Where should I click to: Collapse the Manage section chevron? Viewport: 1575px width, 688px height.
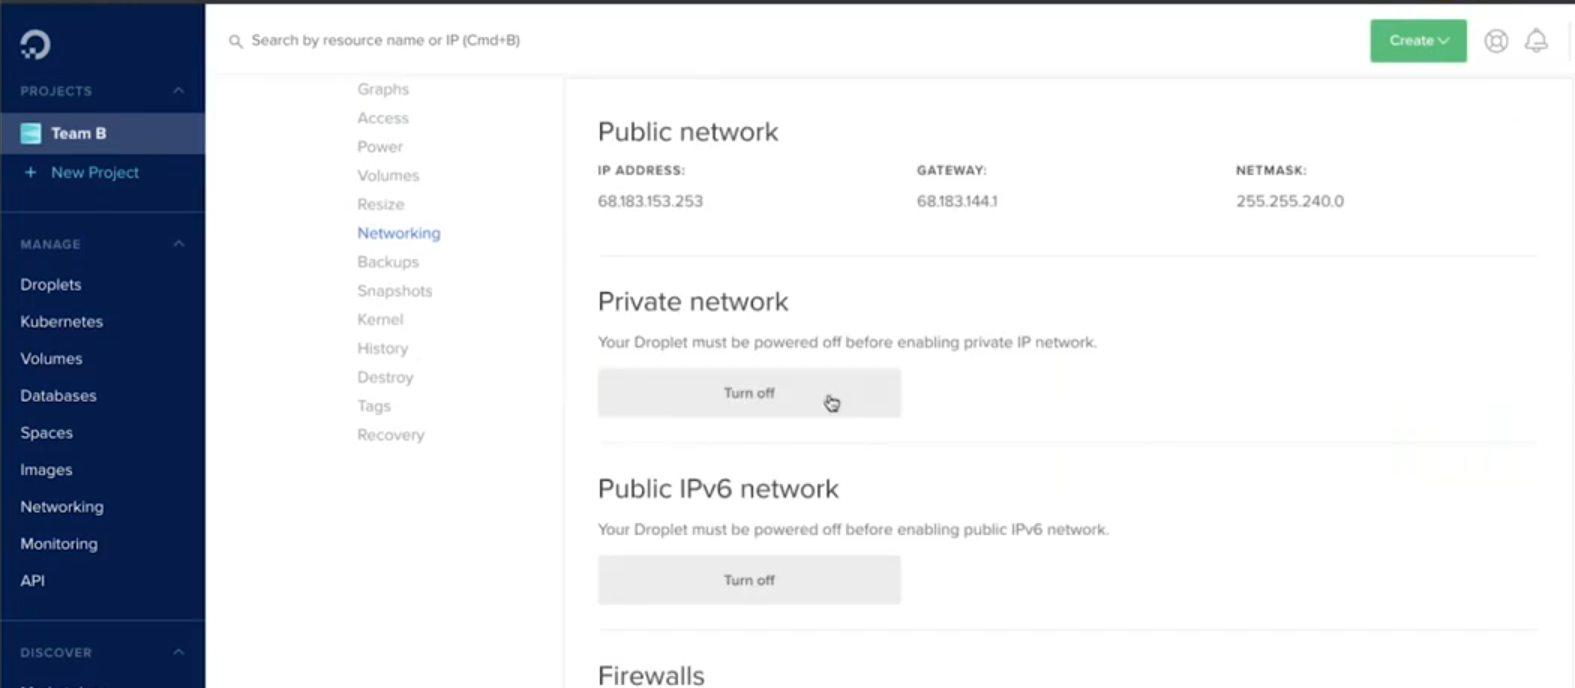click(178, 244)
